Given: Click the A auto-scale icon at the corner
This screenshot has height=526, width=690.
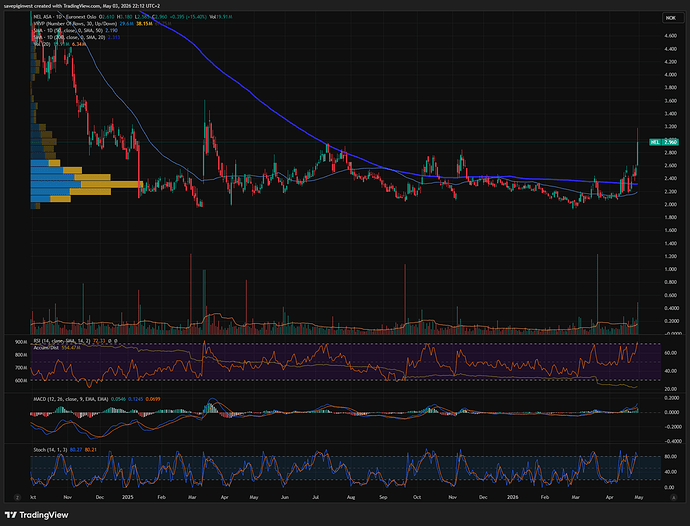Looking at the screenshot, I should point(673,497).
